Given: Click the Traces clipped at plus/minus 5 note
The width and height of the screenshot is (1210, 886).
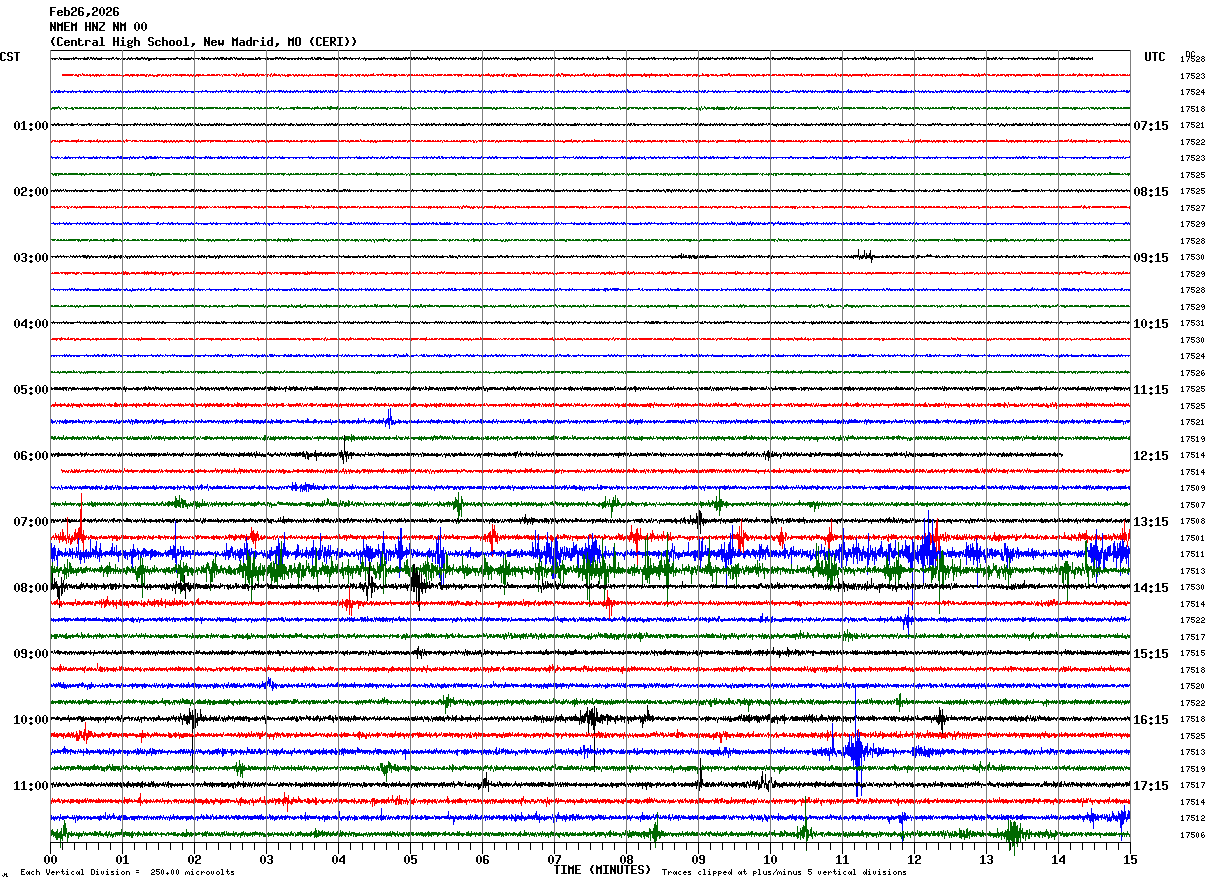Looking at the screenshot, I should coord(784,873).
